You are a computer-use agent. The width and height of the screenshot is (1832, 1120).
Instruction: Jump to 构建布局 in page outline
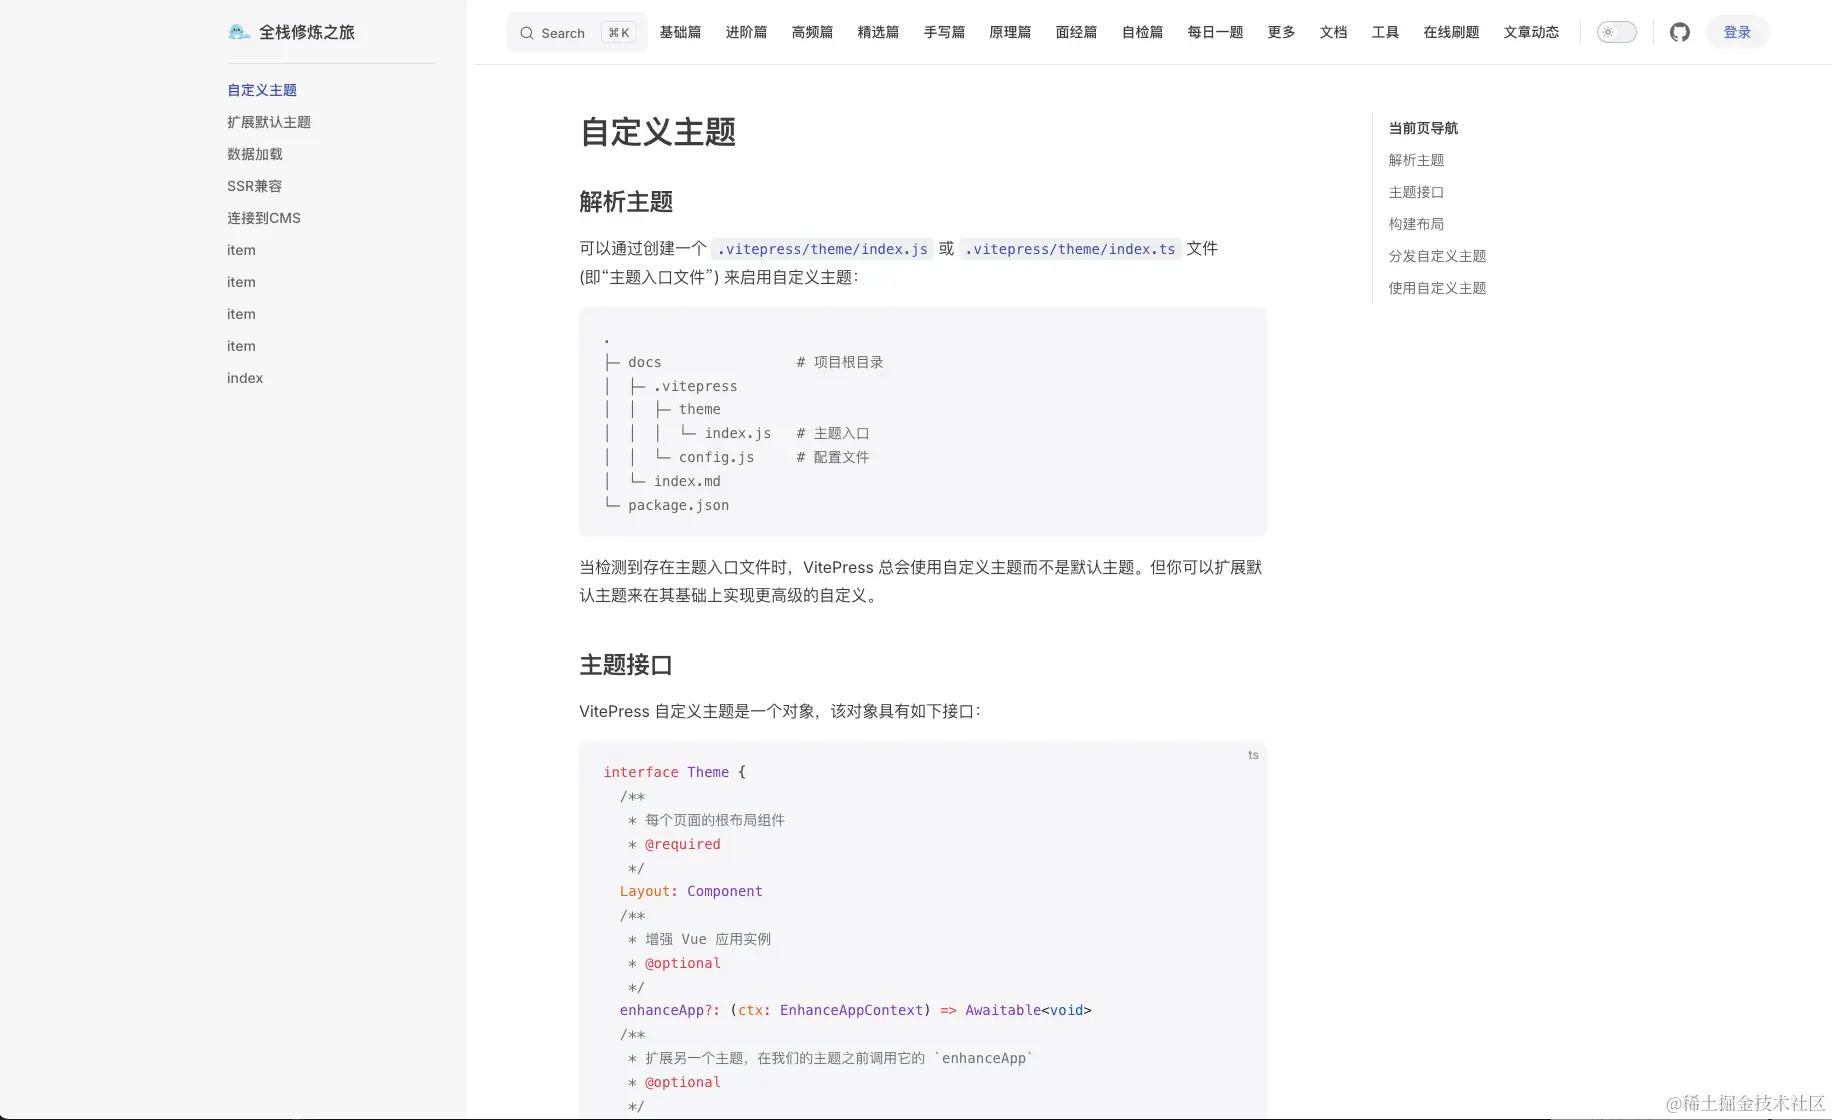1416,224
